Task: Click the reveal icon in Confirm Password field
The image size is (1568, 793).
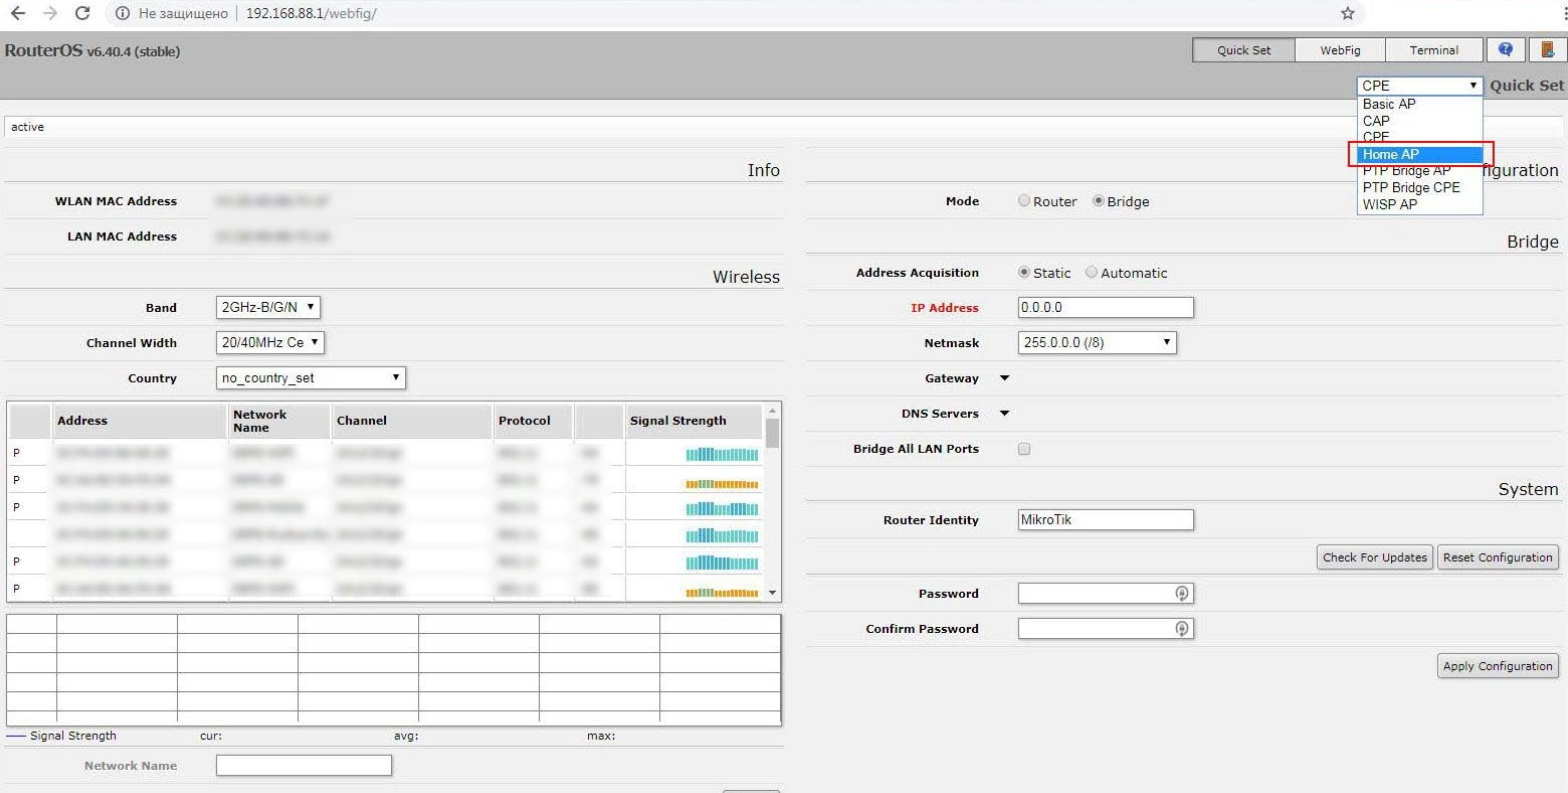Action: coord(1181,629)
